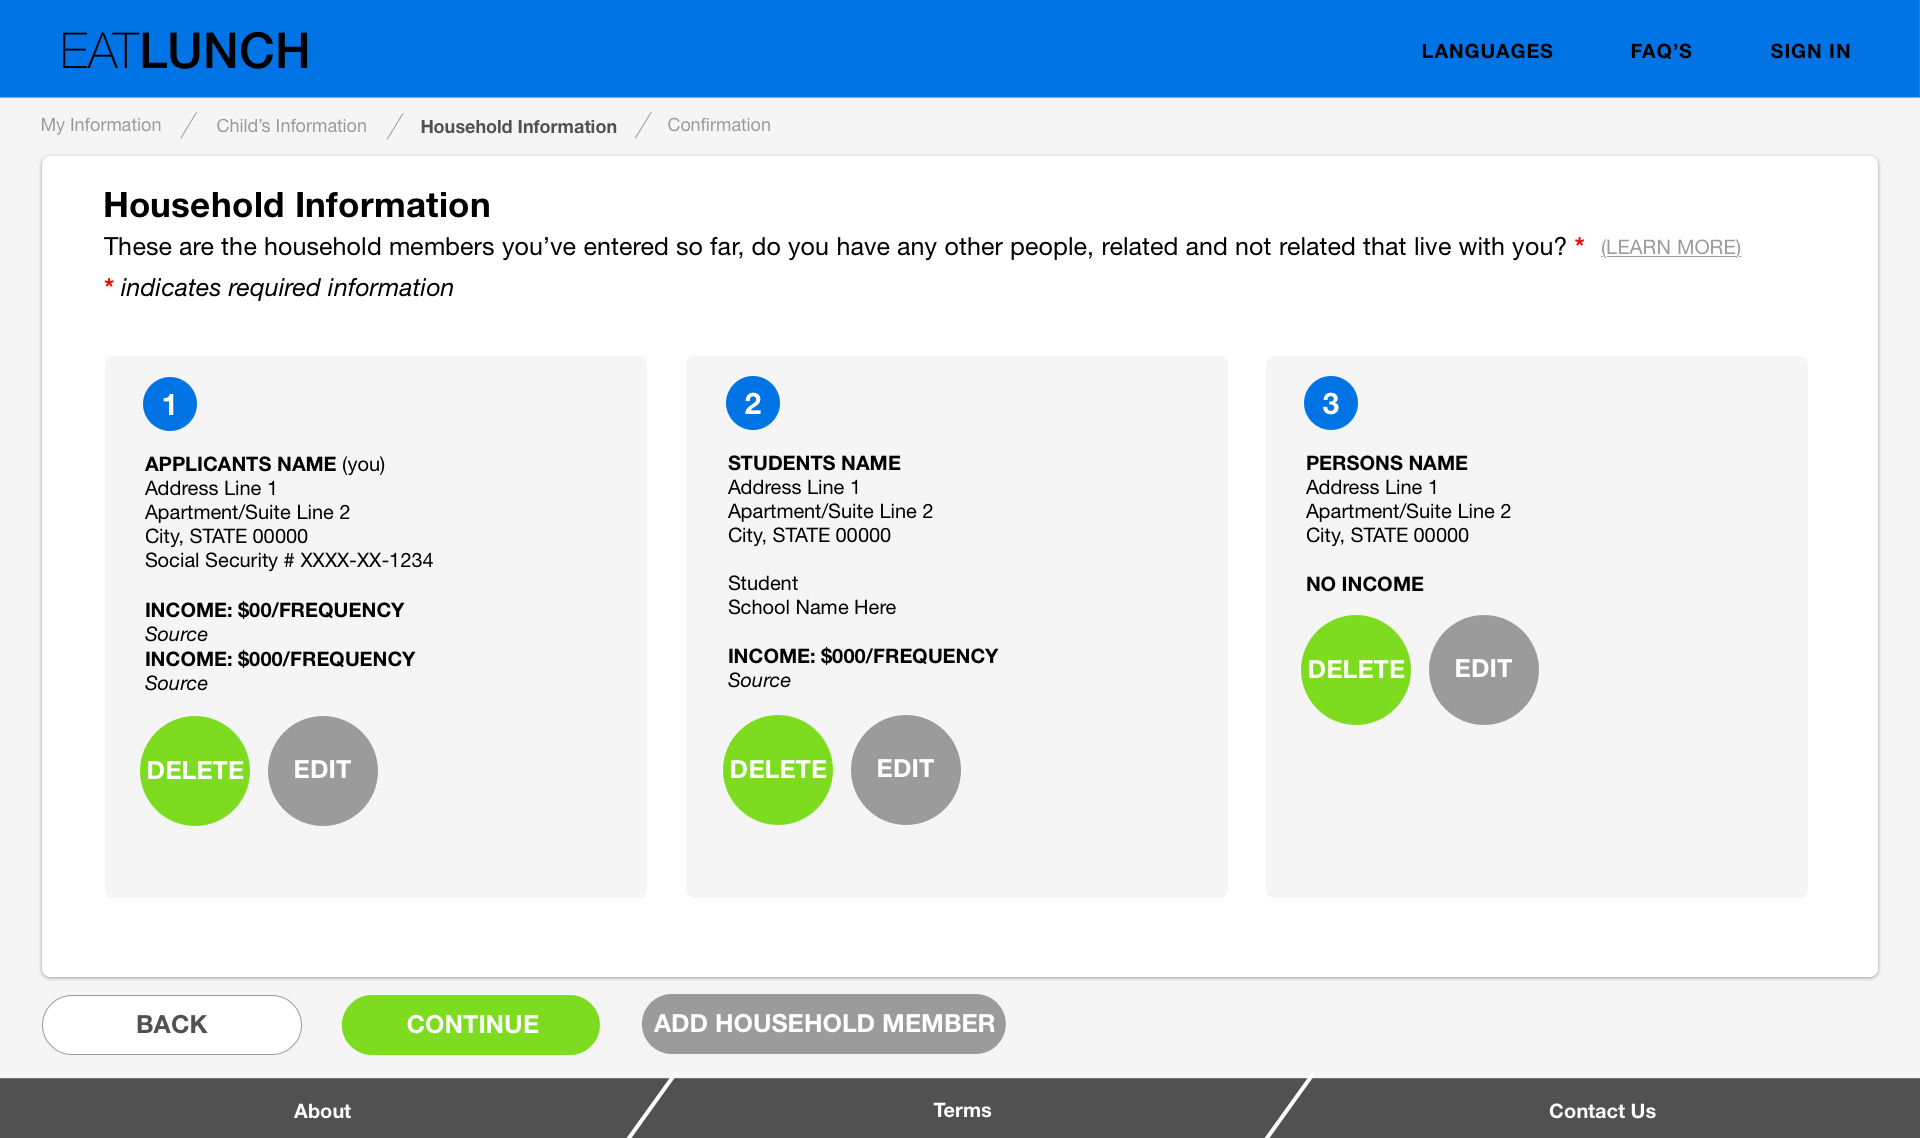Image resolution: width=1920 pixels, height=1138 pixels.
Task: Click Sign In in header
Action: 1810,51
